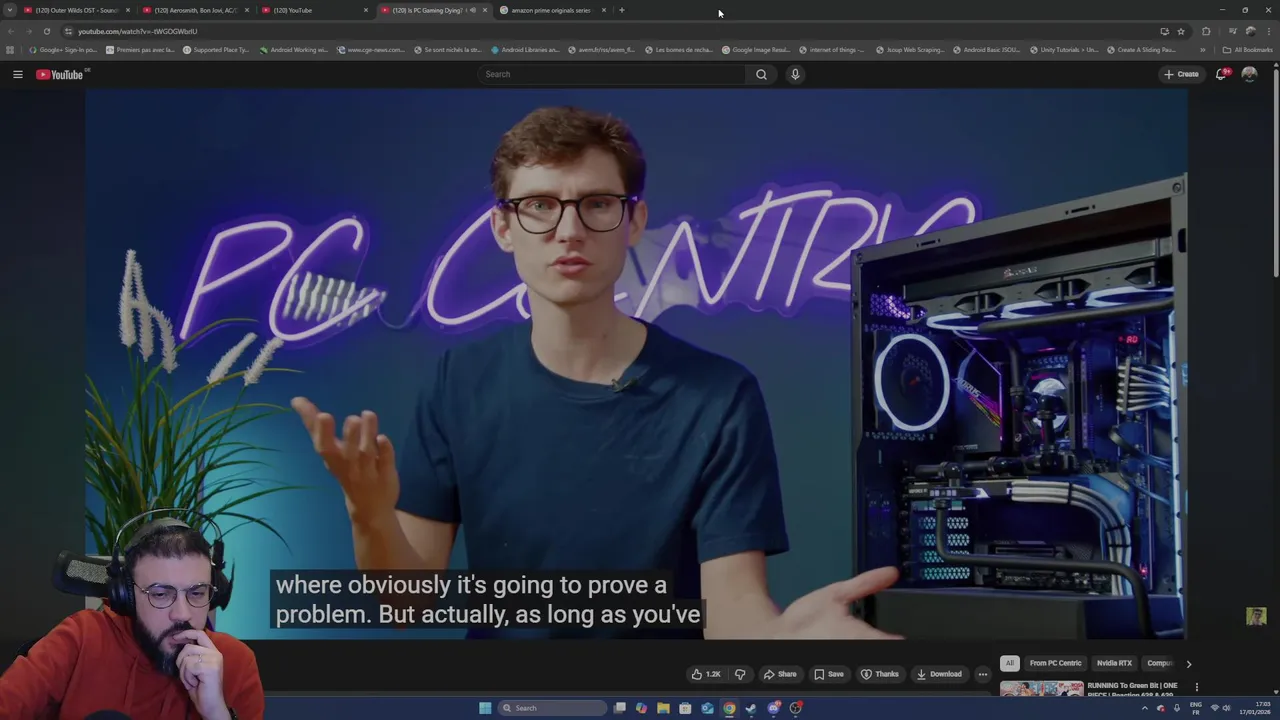Reload the page in Chrome
The height and width of the screenshot is (720, 1280).
pos(46,31)
